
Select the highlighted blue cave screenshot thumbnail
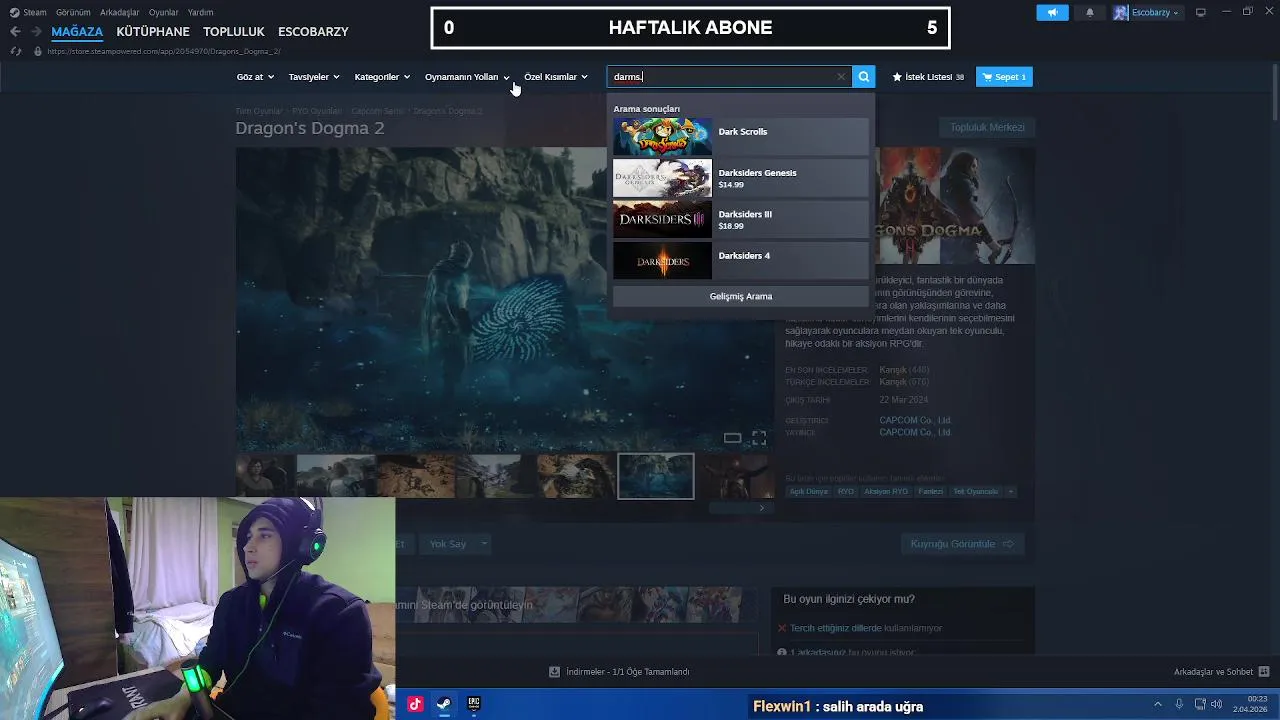[656, 476]
